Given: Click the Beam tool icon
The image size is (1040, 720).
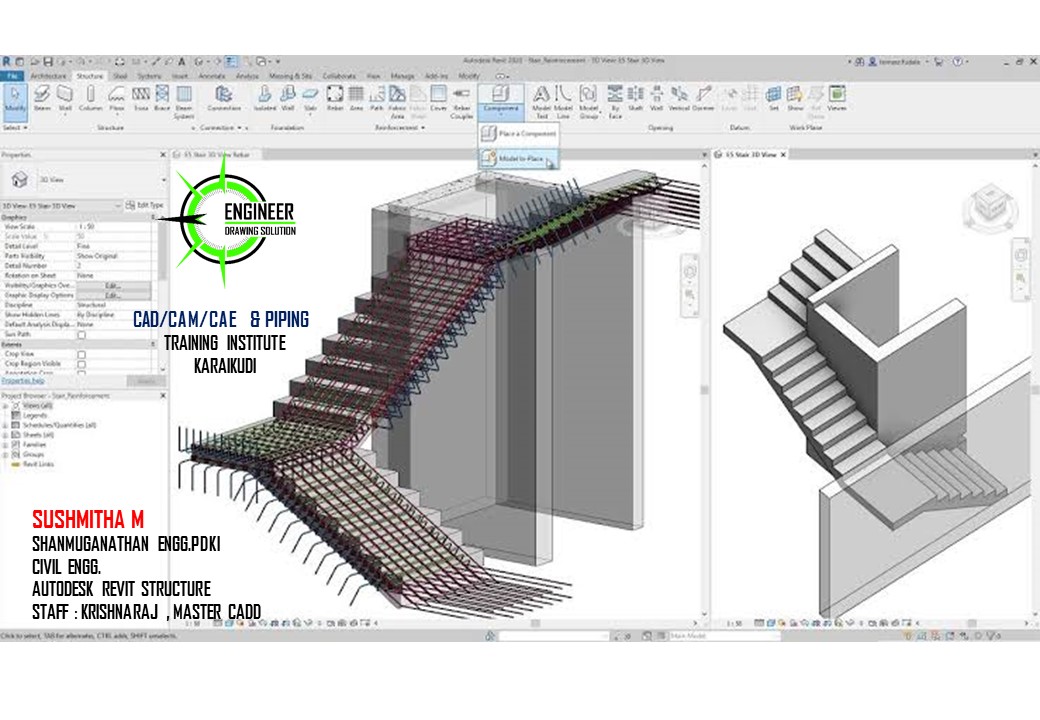Looking at the screenshot, I should (x=42, y=98).
